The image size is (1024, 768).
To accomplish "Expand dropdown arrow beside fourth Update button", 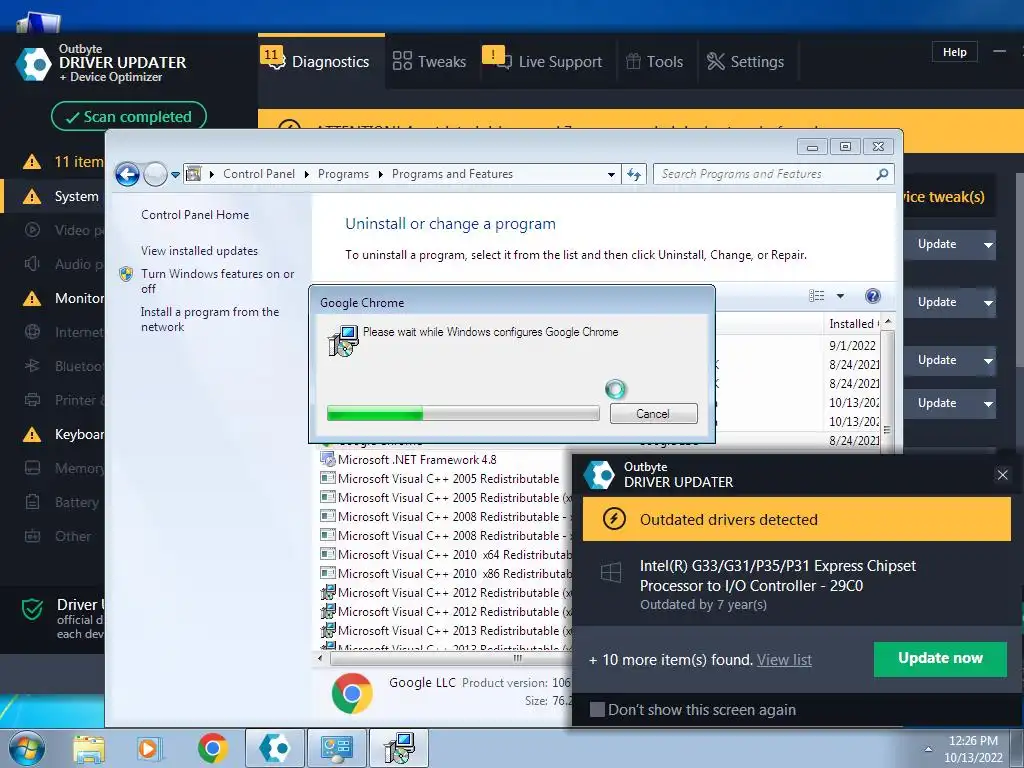I will pos(988,404).
